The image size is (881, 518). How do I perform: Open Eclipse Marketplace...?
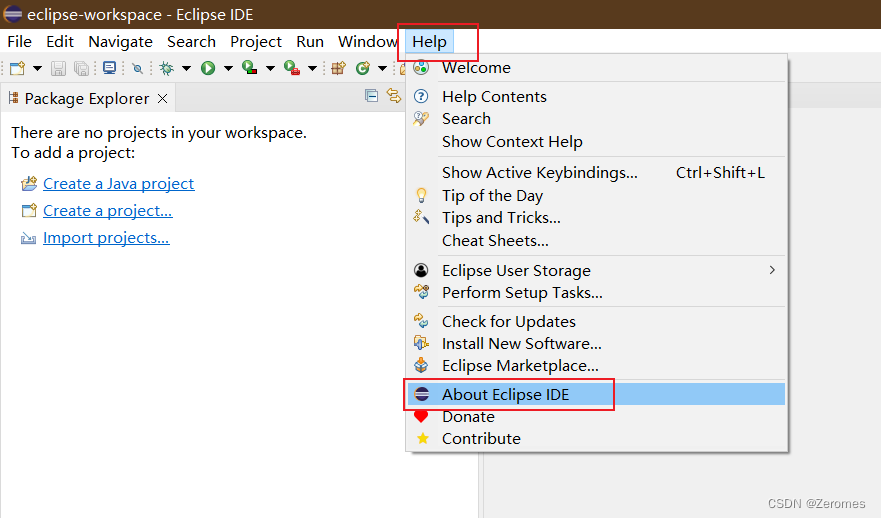coord(596,366)
